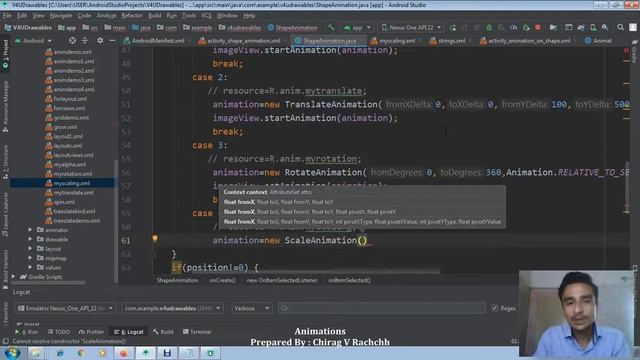Click the project tree vertical scrollbar
The image size is (640, 360).
point(116,220)
